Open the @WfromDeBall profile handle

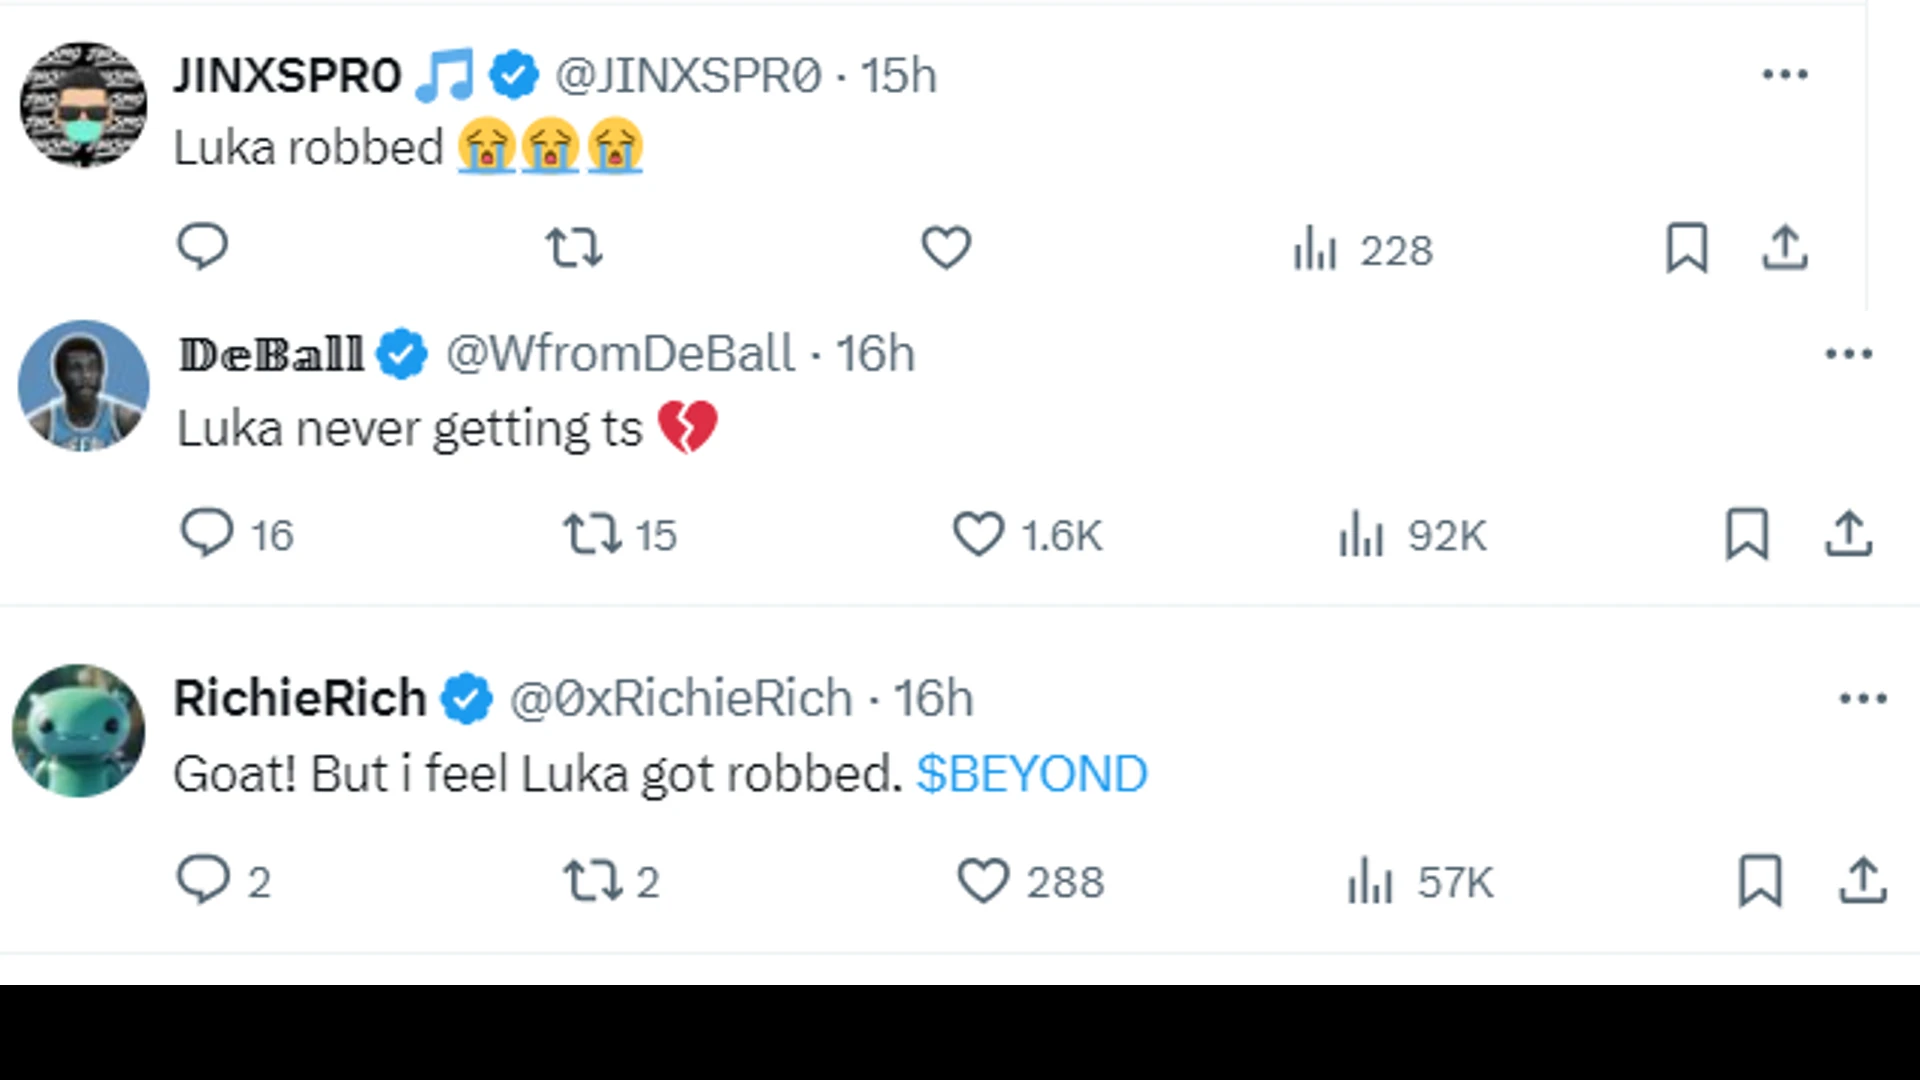[x=620, y=354]
